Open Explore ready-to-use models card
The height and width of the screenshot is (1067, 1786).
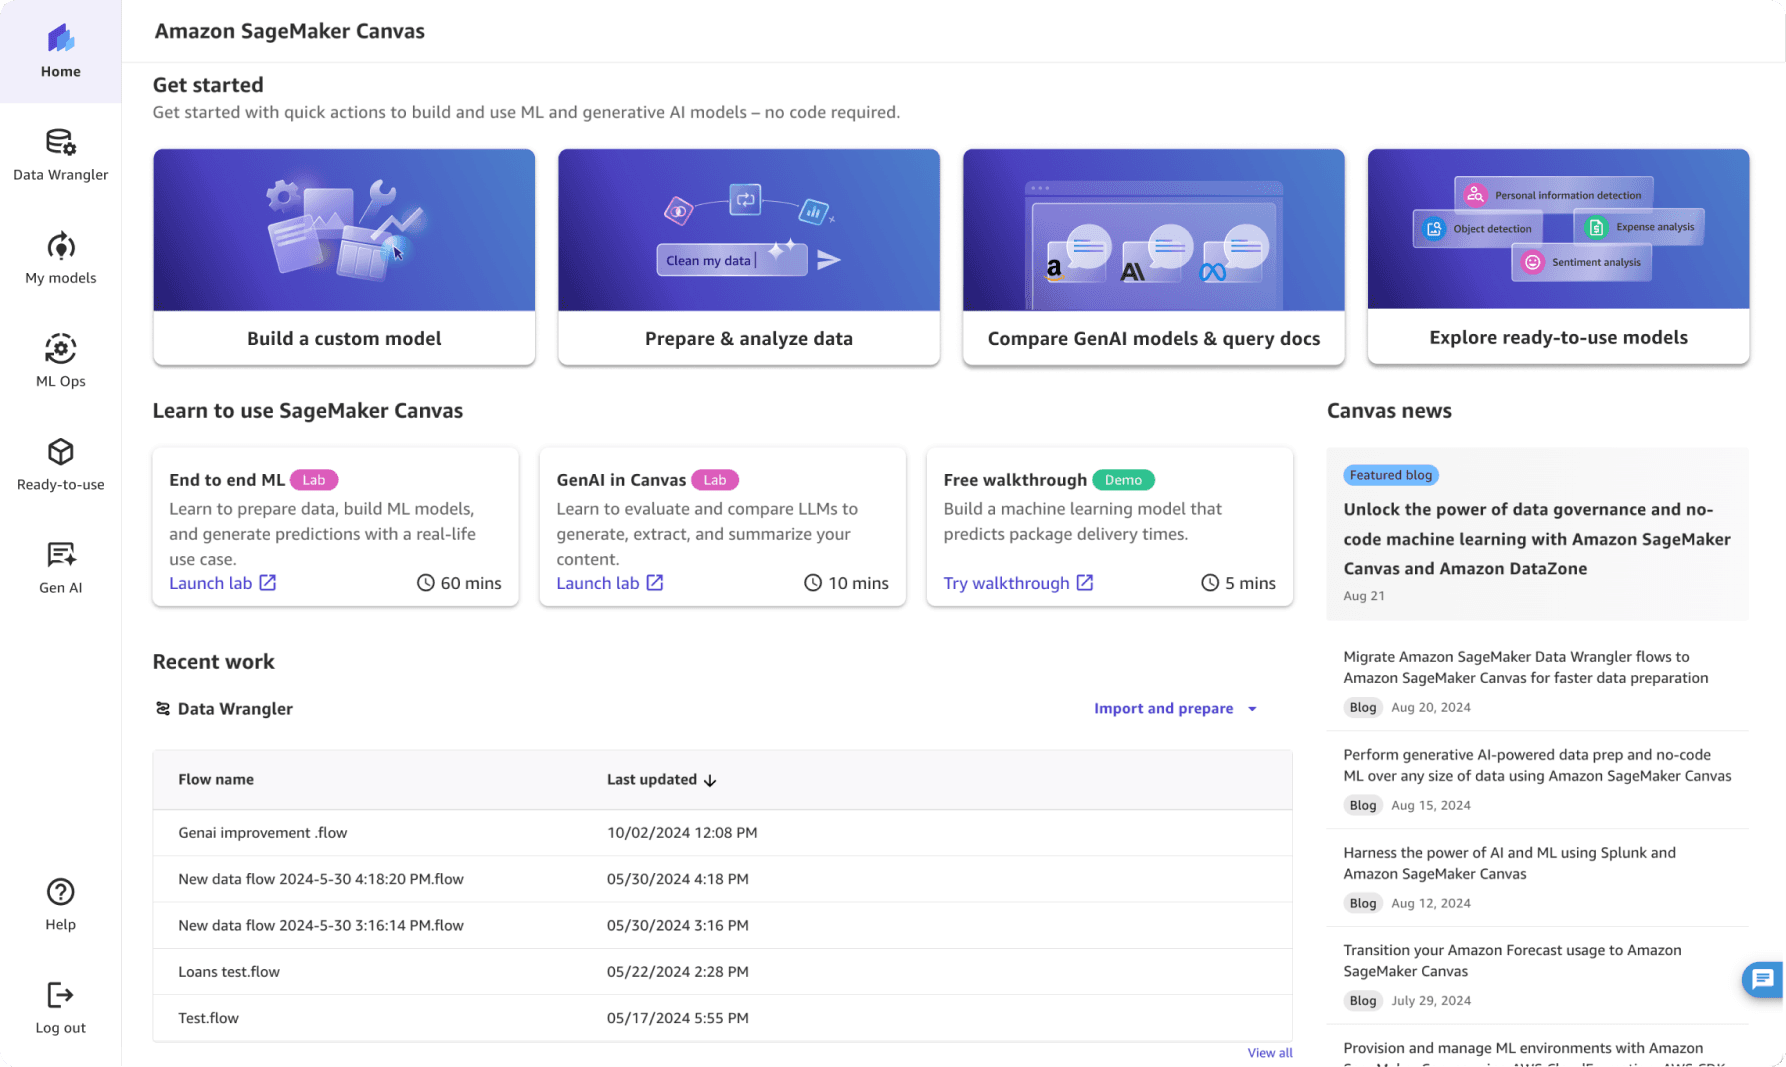[x=1559, y=257]
